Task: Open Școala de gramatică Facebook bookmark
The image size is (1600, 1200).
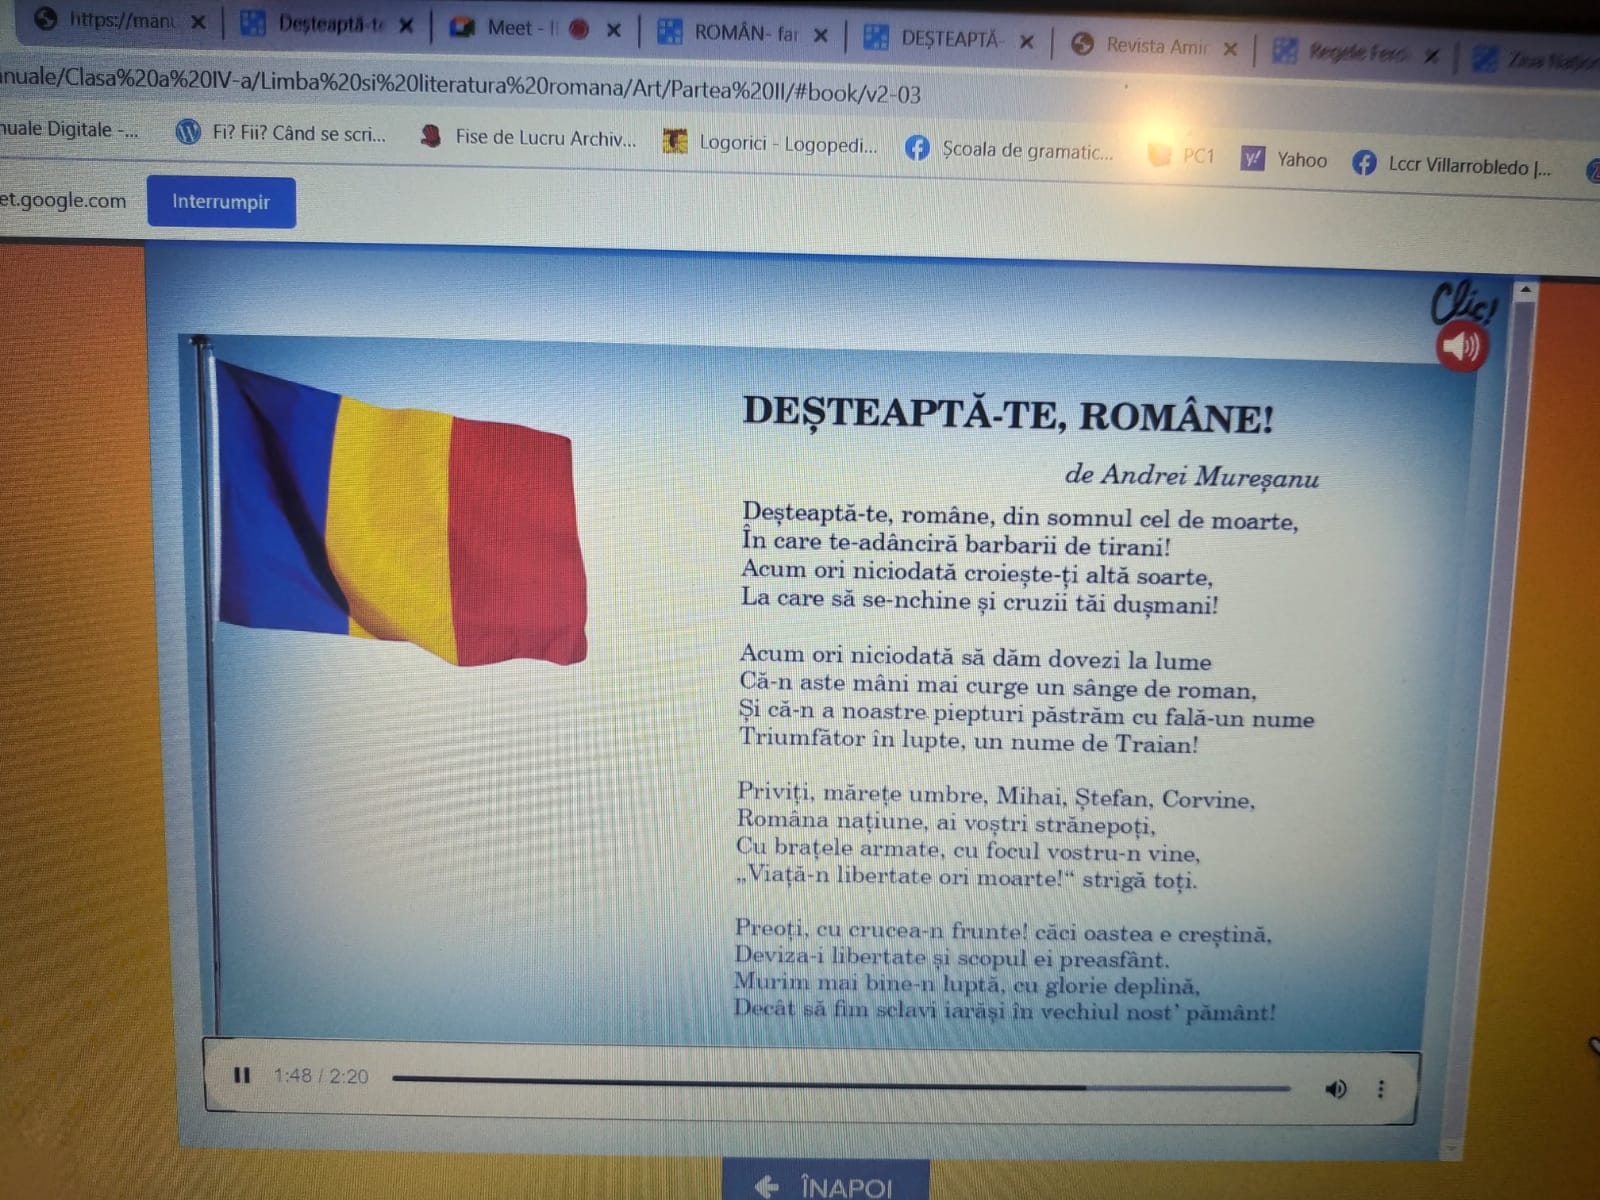Action: coord(1025,151)
